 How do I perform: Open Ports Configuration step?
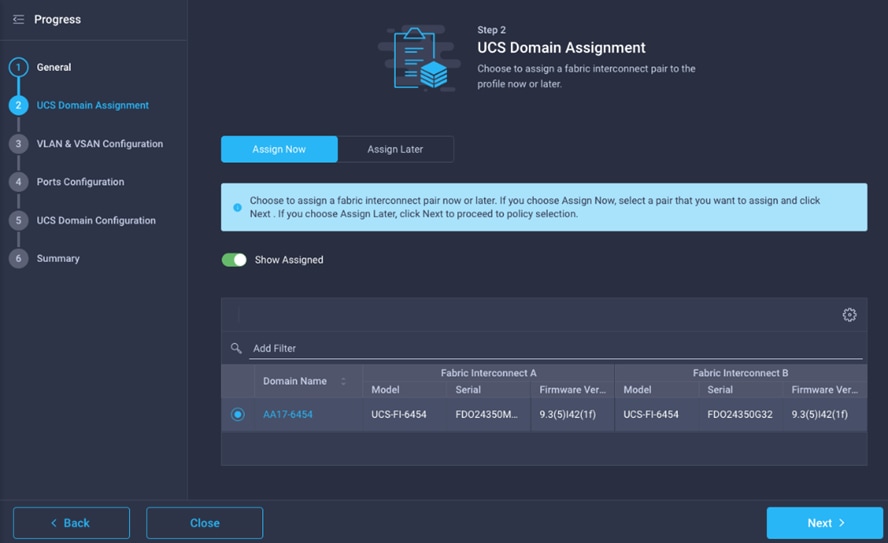(x=80, y=182)
